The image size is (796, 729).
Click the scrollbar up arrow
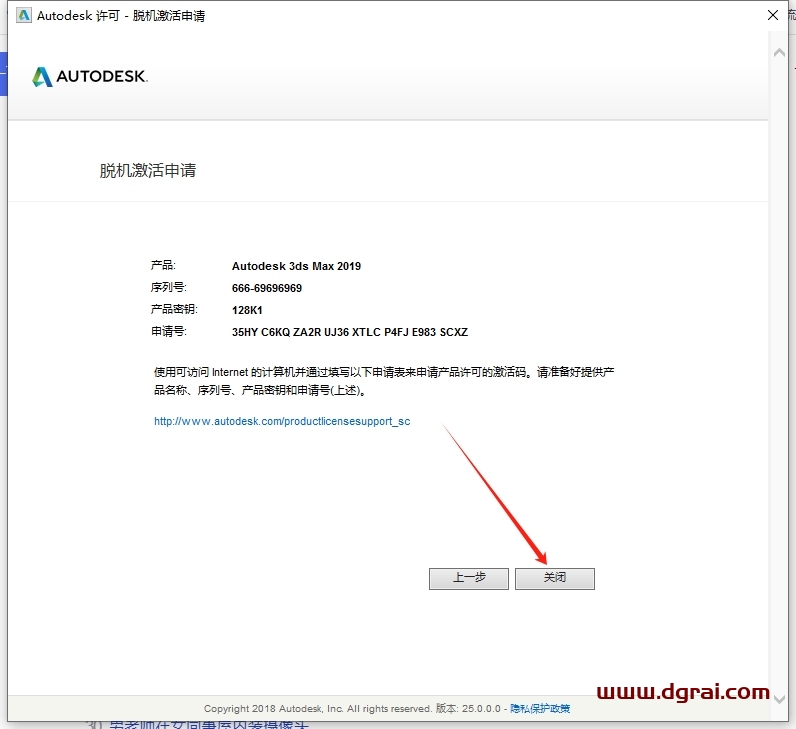779,53
